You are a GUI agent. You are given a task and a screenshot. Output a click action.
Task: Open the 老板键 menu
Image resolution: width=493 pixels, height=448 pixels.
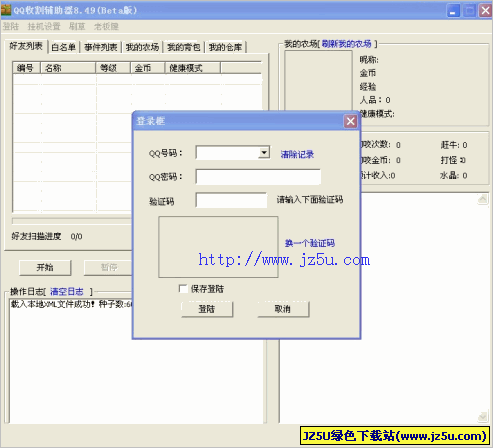click(106, 26)
